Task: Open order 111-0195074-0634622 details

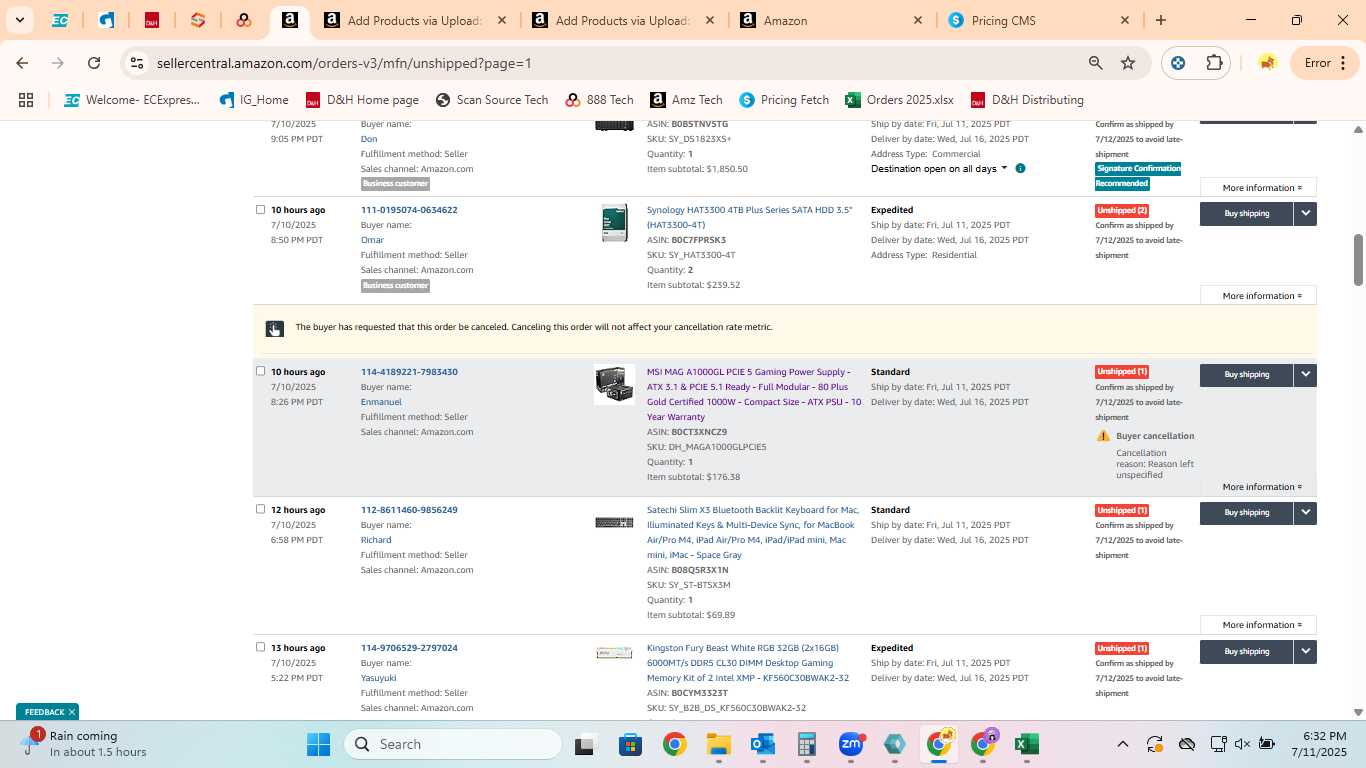Action: (409, 210)
